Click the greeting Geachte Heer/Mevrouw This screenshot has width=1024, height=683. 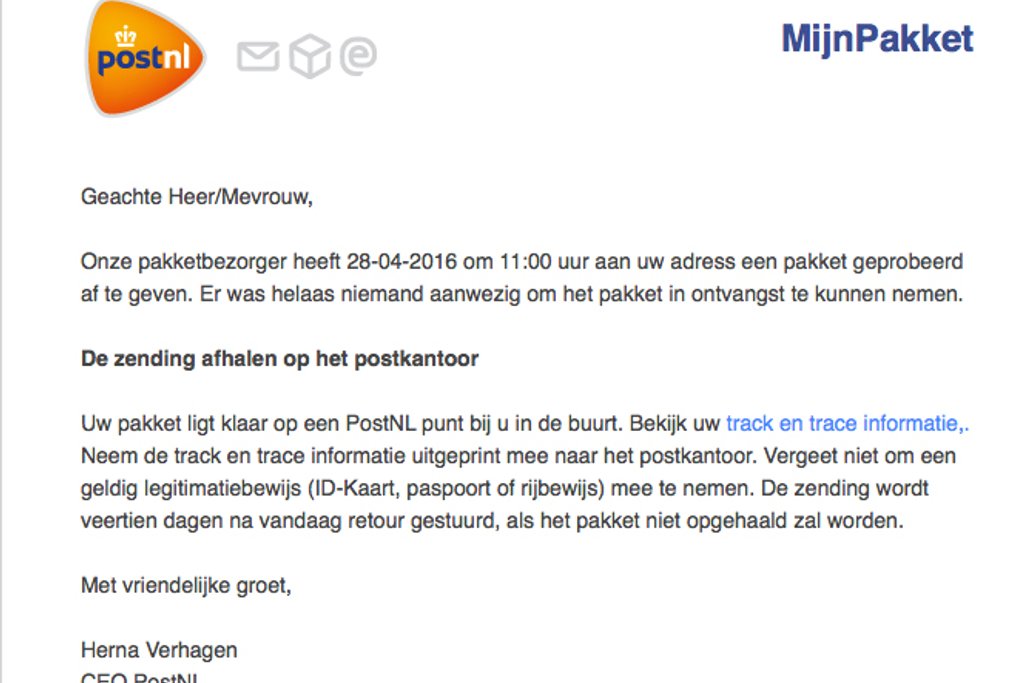197,197
